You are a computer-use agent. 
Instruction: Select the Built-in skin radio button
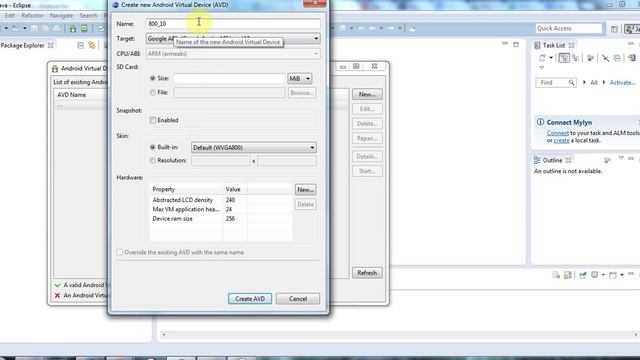tap(153, 147)
